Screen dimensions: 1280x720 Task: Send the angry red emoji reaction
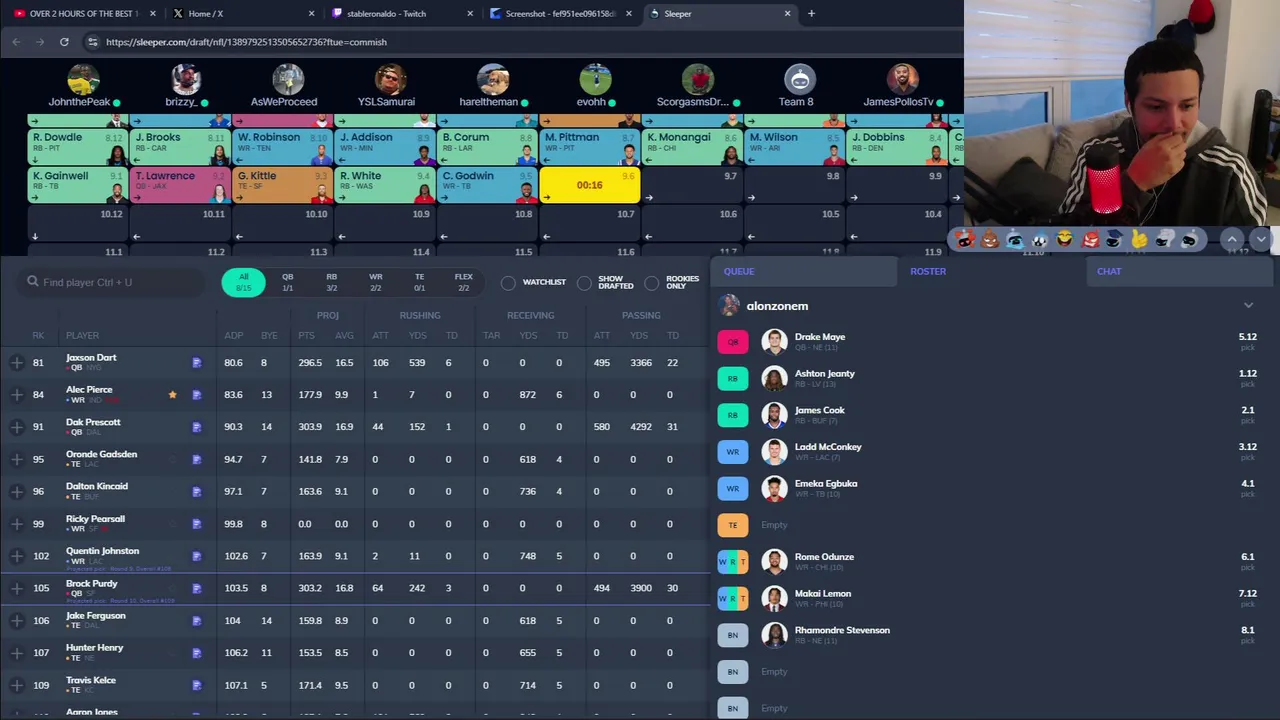[x=1089, y=240]
